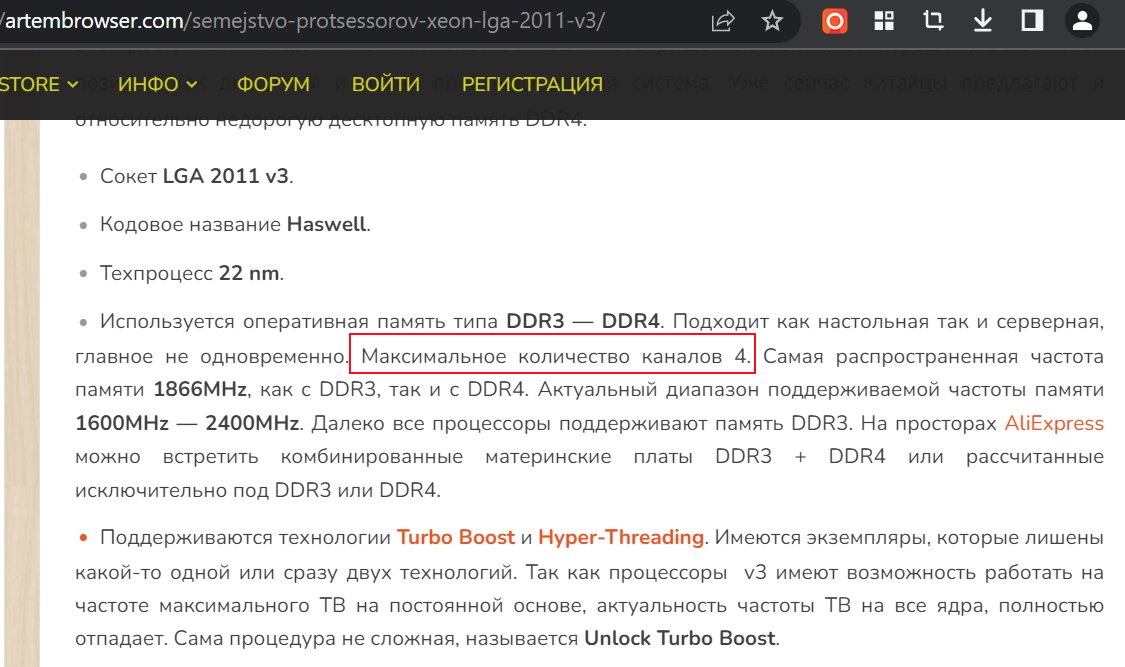Click the bold text '1600MHz — 2400MHz'
1125x667 pixels.
187,423
